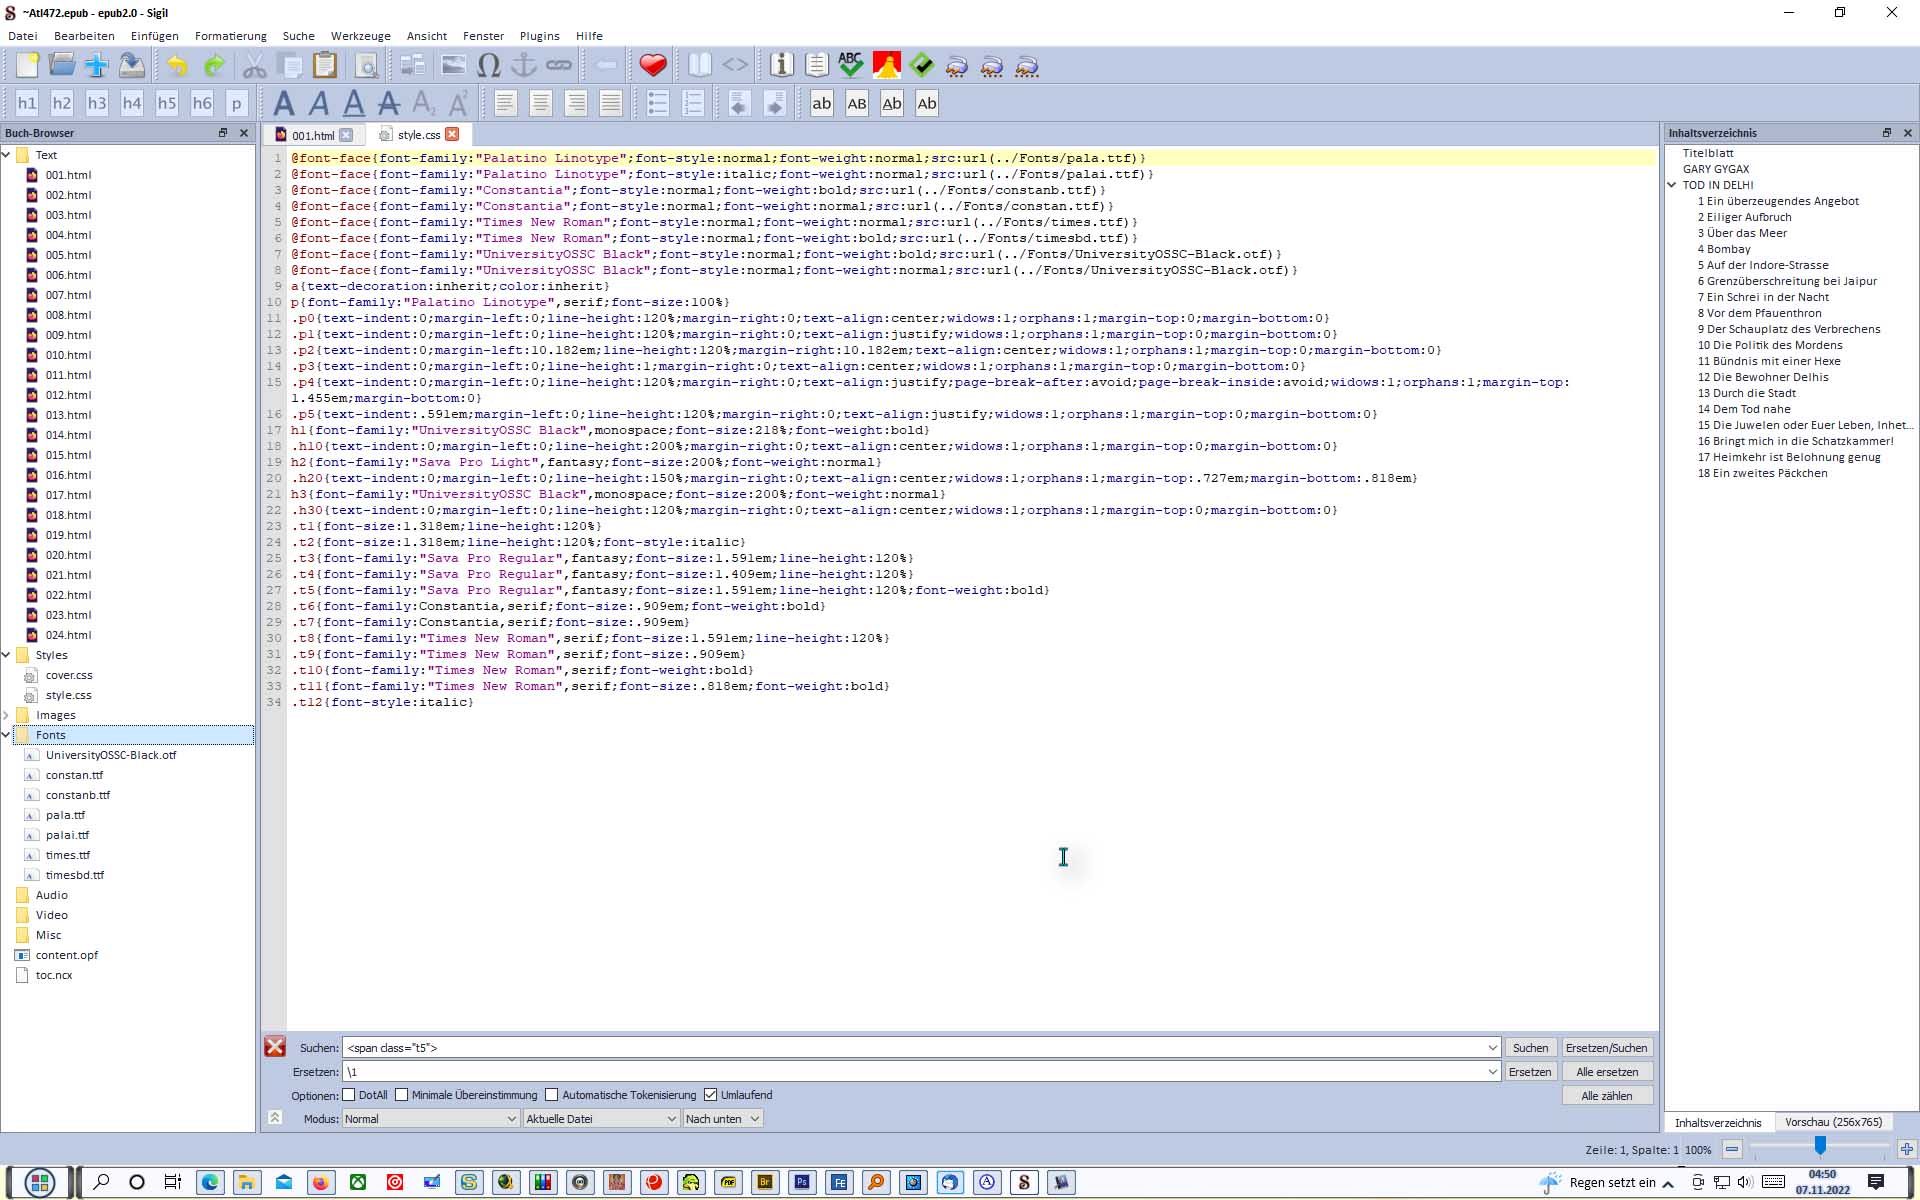Open the Aktuelle Datei scope dropdown
Screen dimensions: 1920x1200
(x=601, y=1119)
